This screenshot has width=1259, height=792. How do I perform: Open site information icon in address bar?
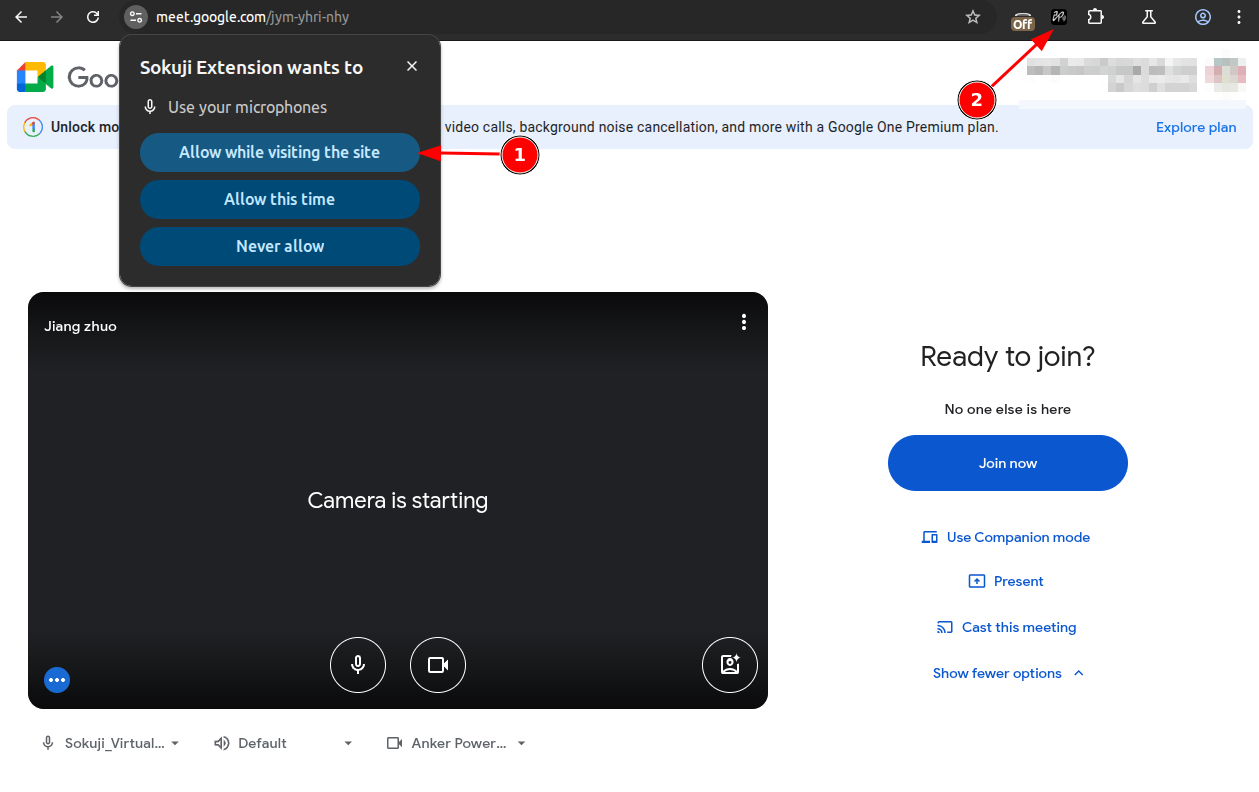[136, 17]
